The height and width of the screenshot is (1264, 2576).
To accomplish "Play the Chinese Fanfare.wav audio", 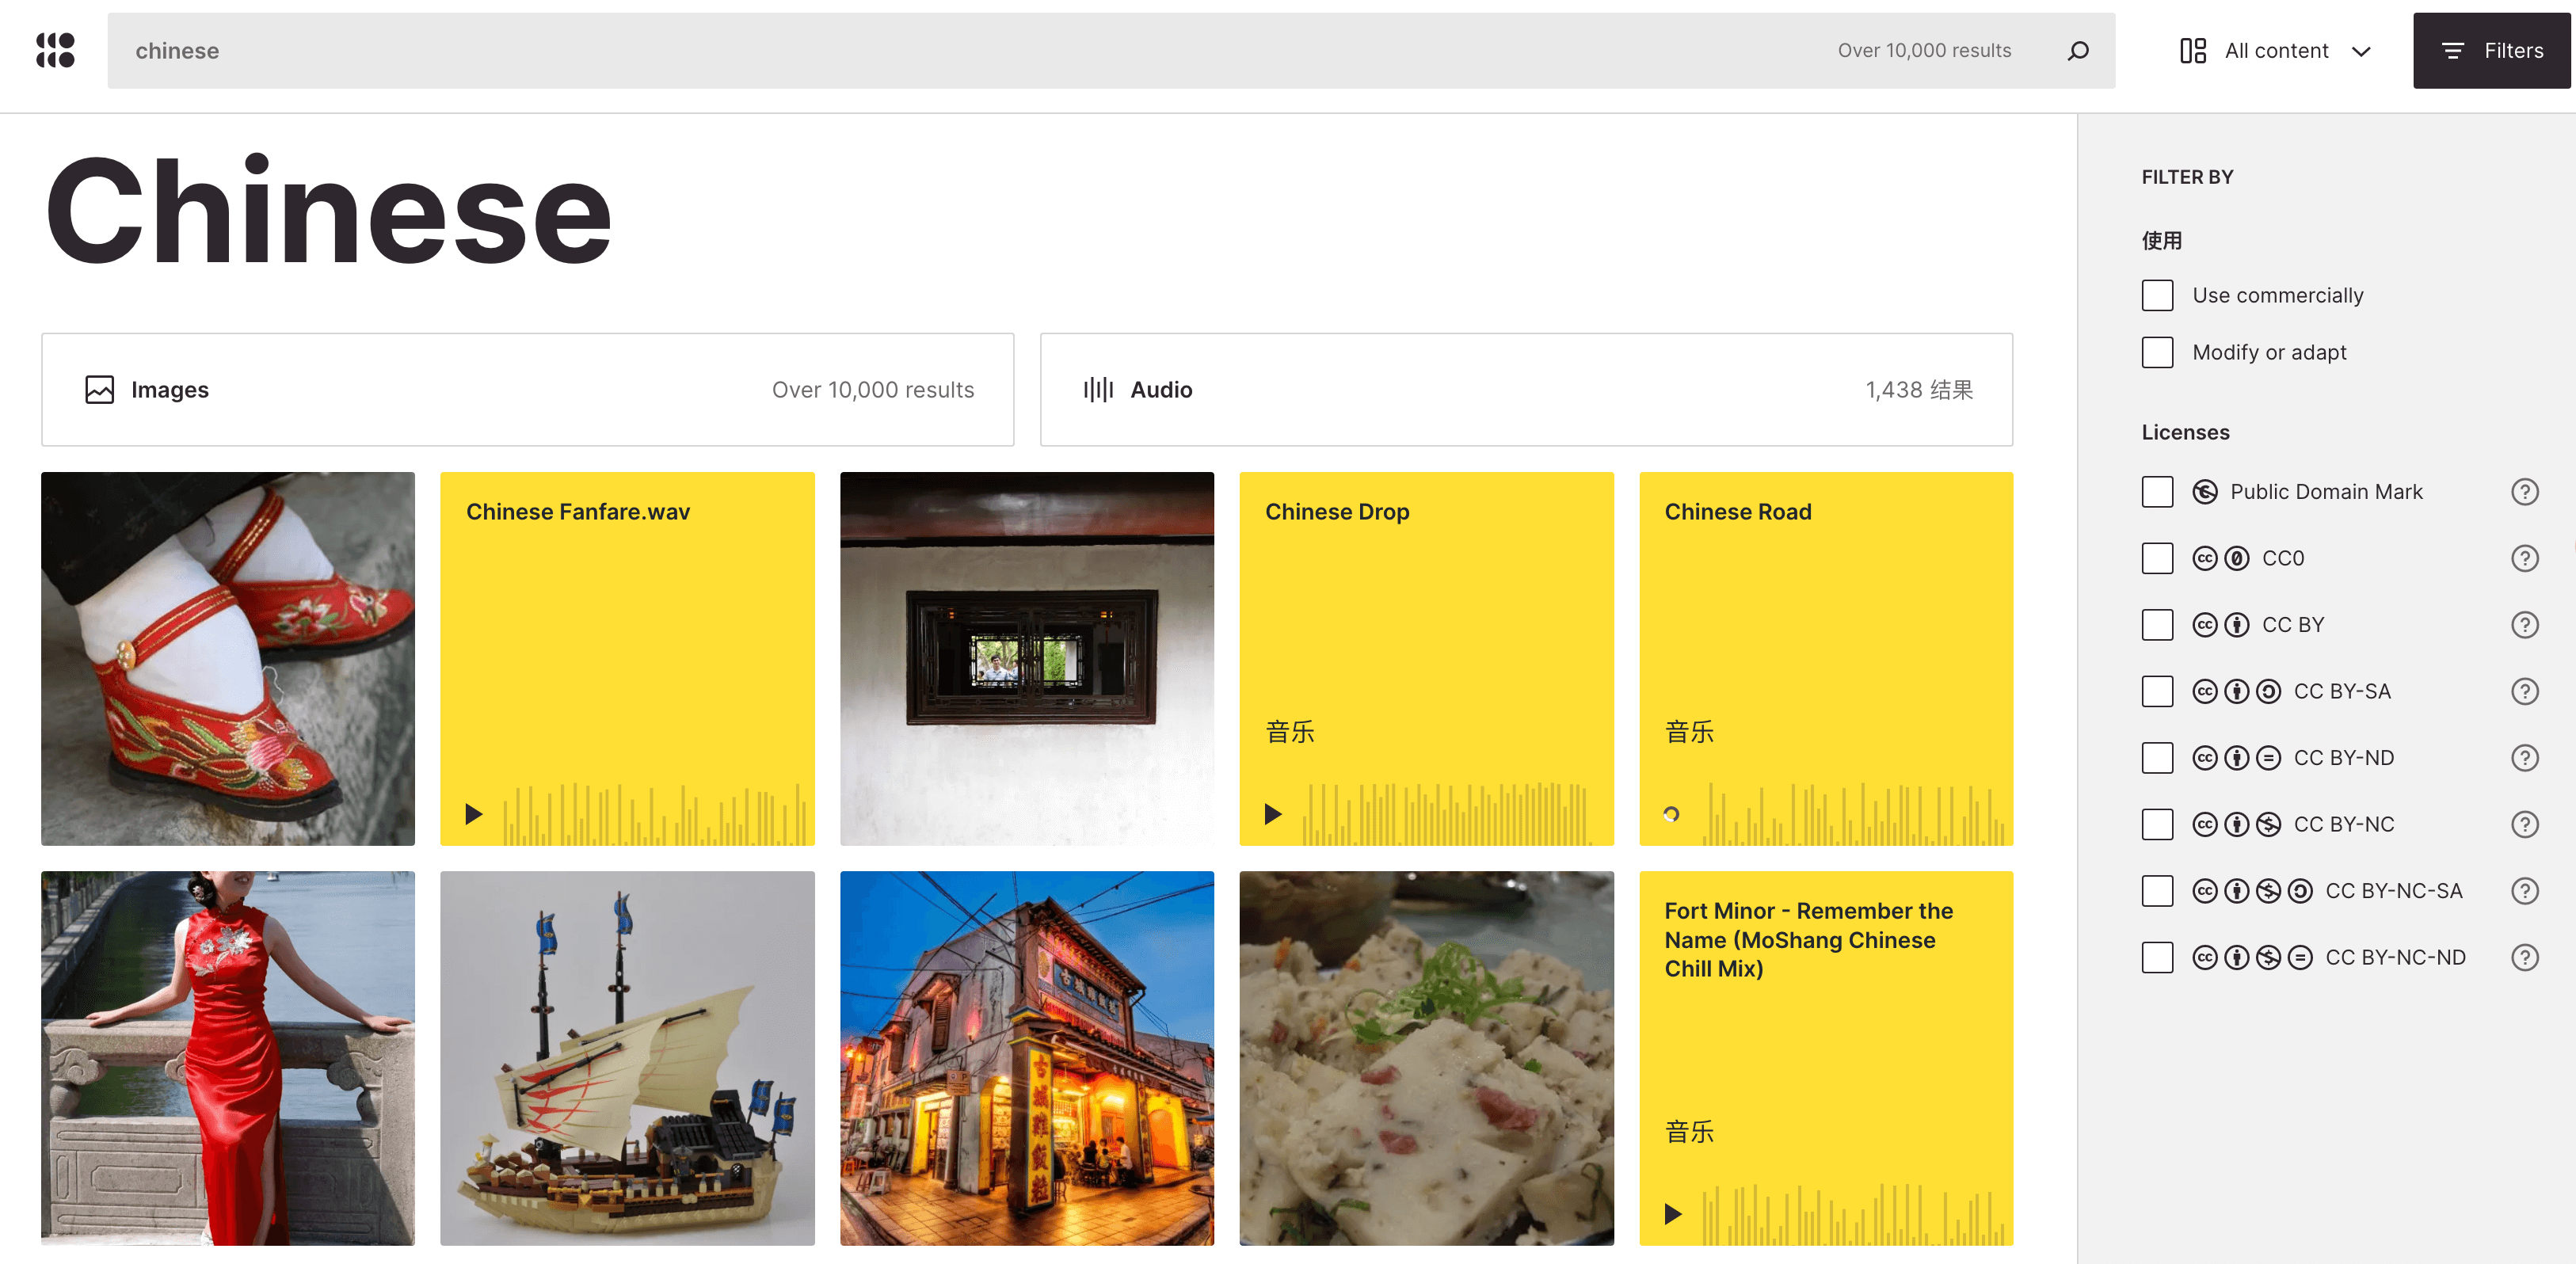I will 474,814.
